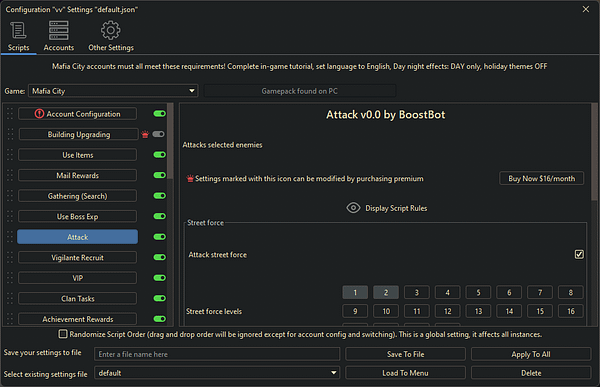Select the Mail Rewards script
This screenshot has height=387, width=600.
[78, 175]
